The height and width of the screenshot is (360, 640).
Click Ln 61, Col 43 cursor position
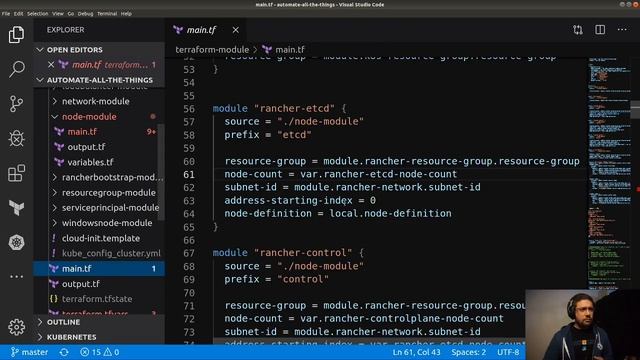[416, 352]
